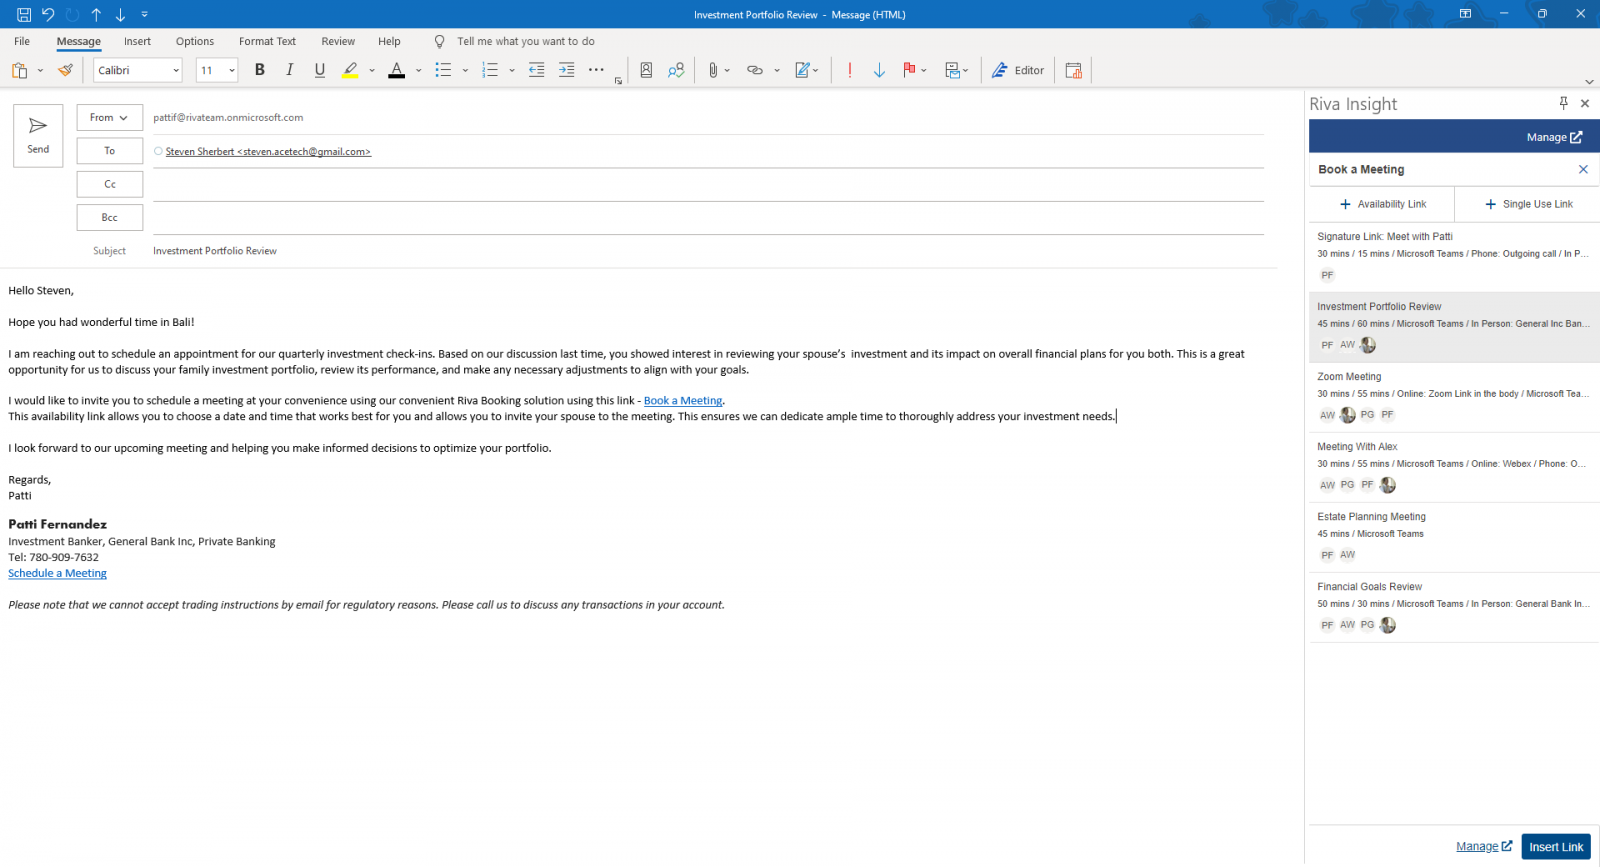Open the Book a Meeting link in the email body
Viewport: 1600px width, 867px height.
[683, 401]
